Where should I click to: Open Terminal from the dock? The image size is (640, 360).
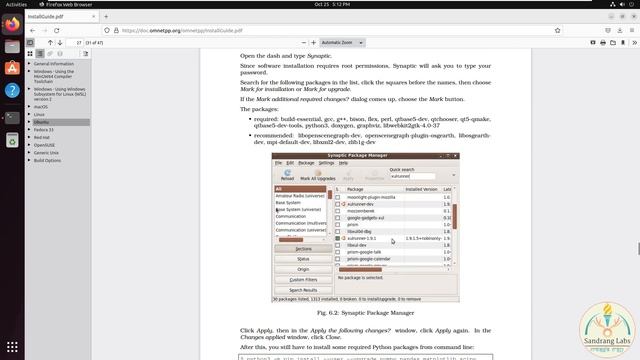pyautogui.click(x=12, y=118)
